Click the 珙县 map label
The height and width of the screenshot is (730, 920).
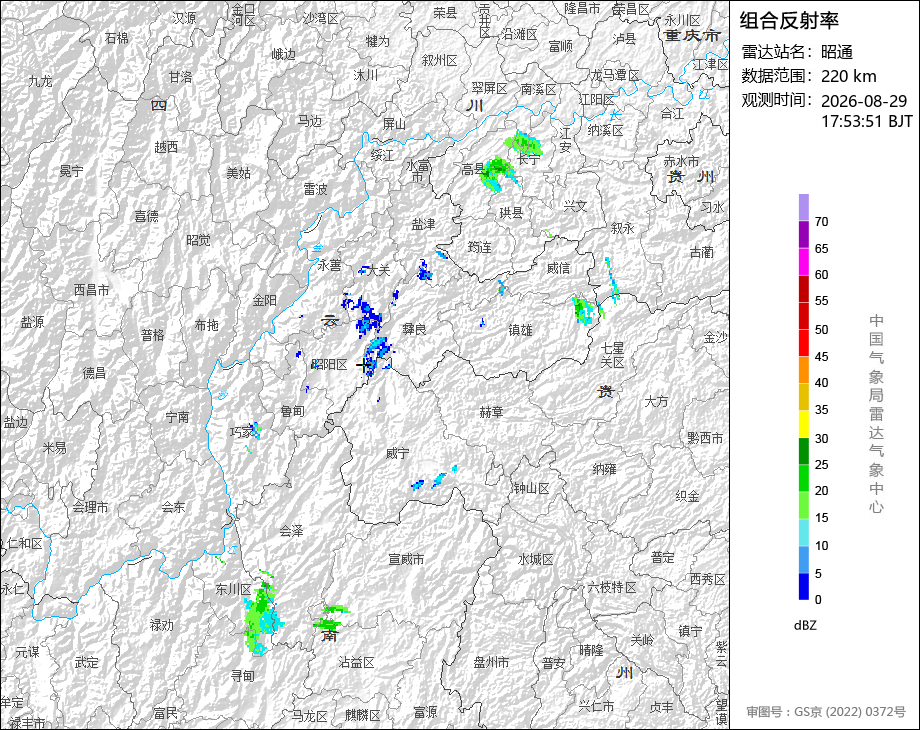pyautogui.click(x=511, y=213)
